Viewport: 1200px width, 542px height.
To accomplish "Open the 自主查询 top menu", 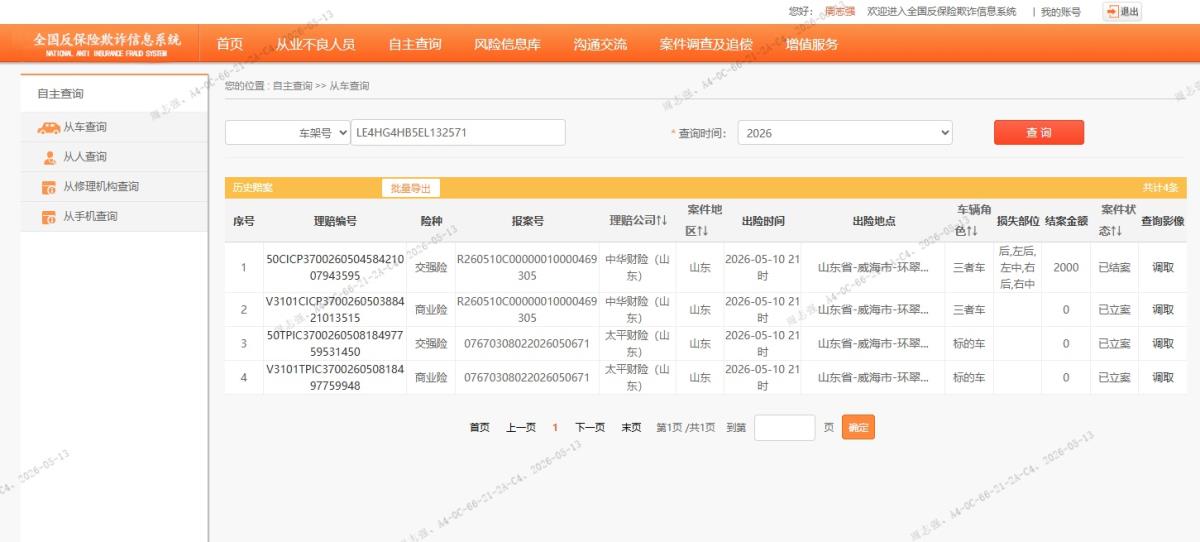I will 415,44.
